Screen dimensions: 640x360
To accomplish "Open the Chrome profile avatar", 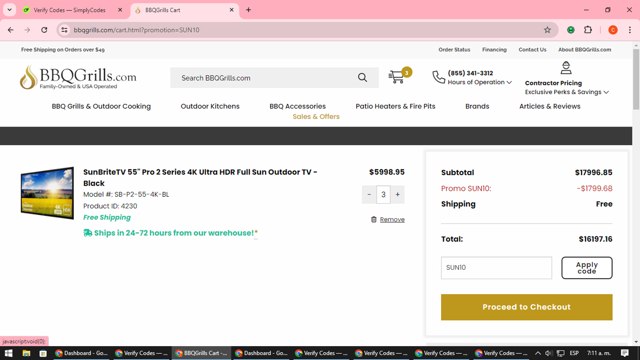I will pos(613,30).
